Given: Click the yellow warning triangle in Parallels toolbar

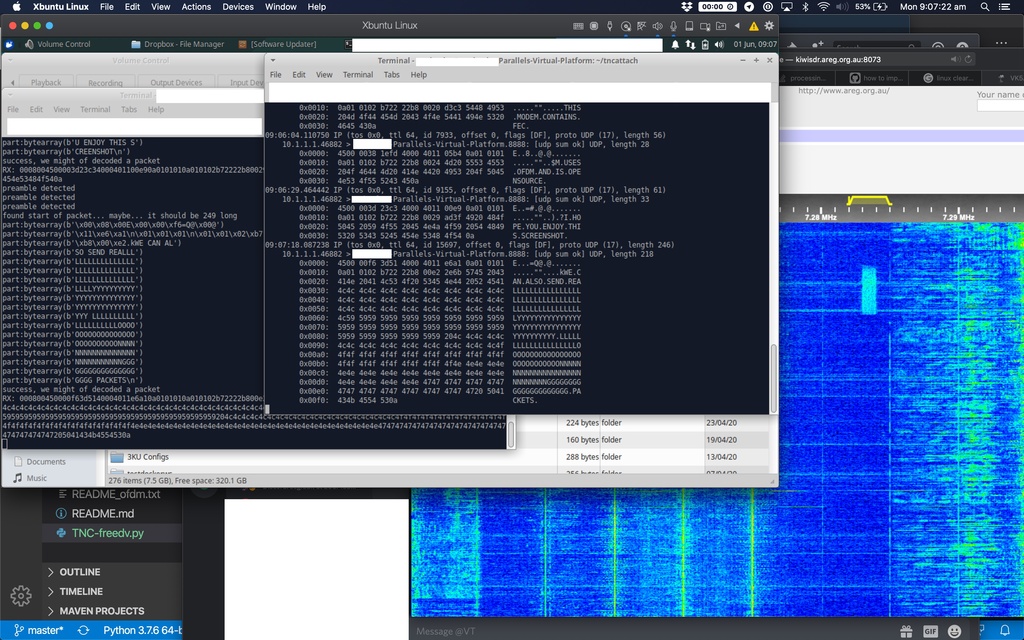Looking at the screenshot, I should click(x=754, y=26).
